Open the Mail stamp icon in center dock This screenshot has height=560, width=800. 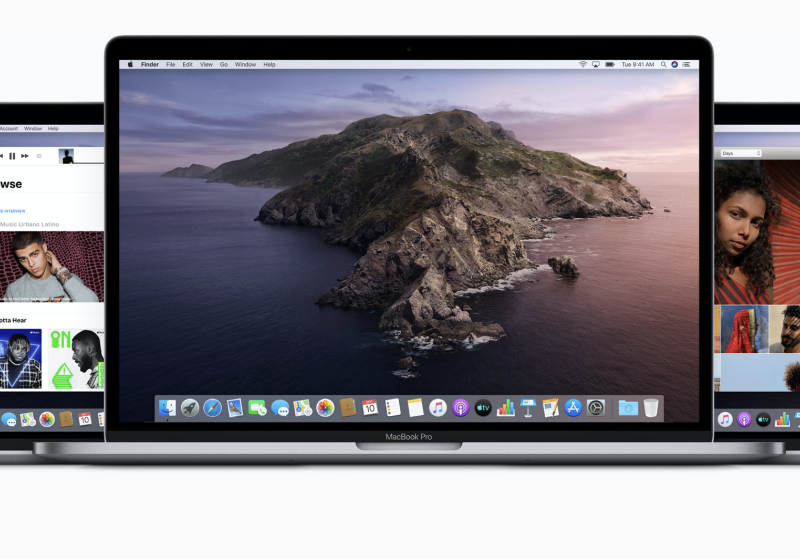235,408
